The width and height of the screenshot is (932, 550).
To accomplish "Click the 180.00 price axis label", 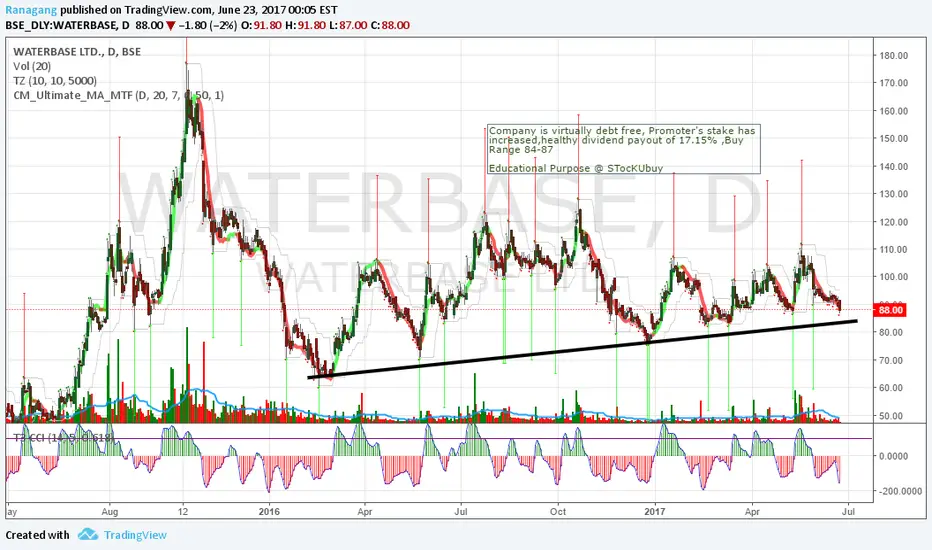I will pyautogui.click(x=894, y=55).
